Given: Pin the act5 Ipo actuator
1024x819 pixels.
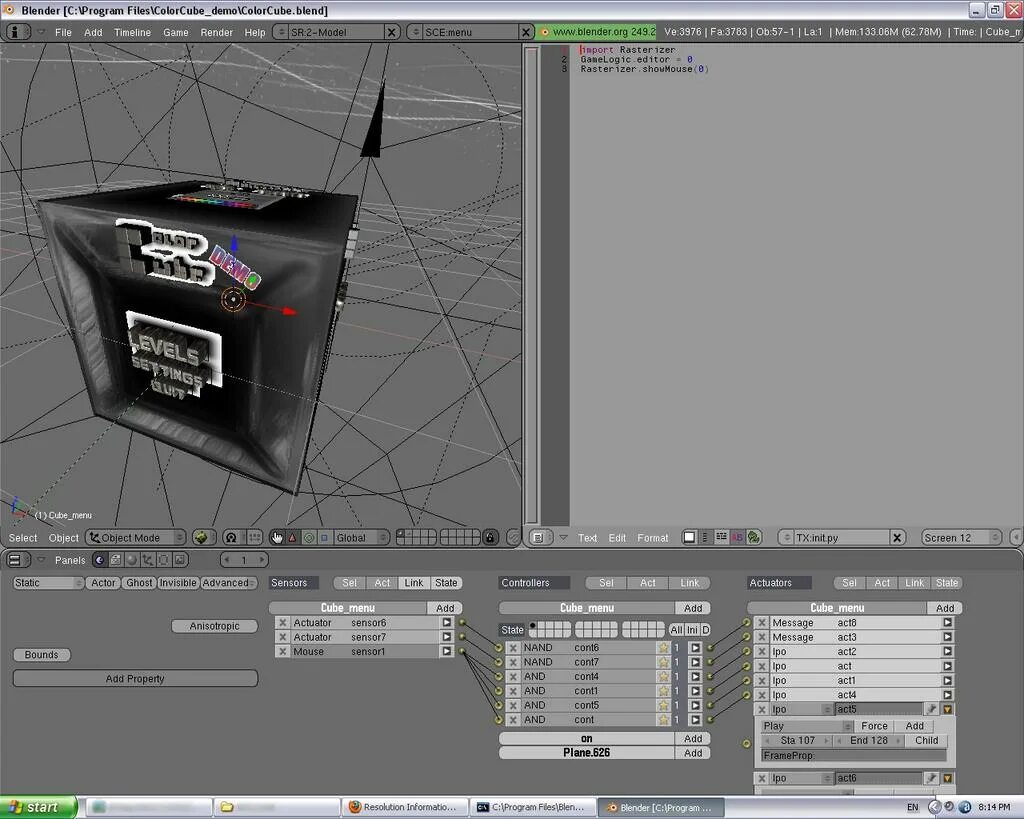Looking at the screenshot, I should tap(931, 709).
